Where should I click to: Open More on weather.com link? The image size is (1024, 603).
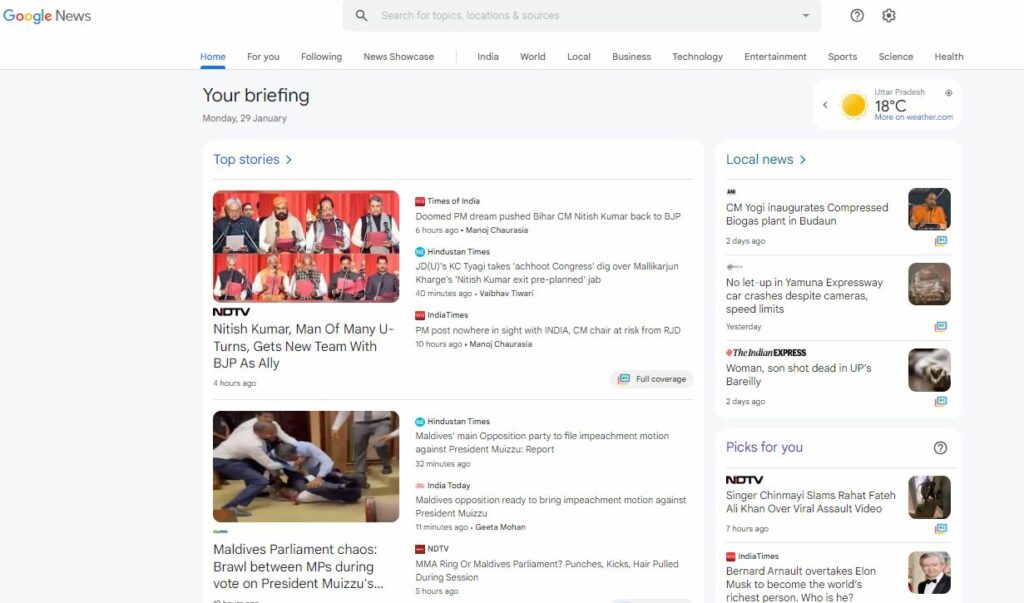(914, 117)
